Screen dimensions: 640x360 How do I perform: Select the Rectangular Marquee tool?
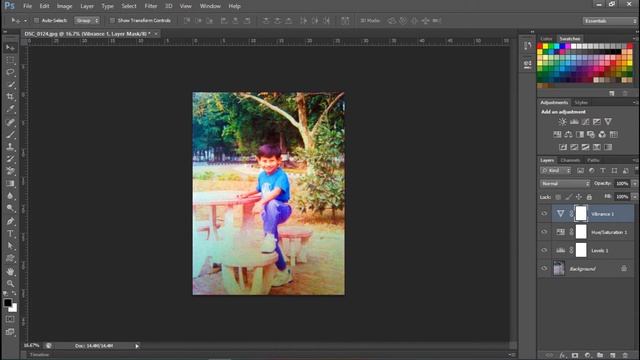[x=10, y=60]
